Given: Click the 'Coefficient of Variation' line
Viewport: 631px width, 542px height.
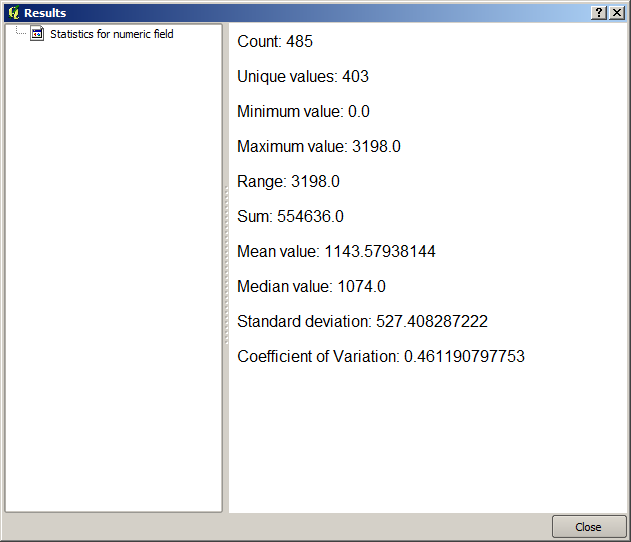Looking at the screenshot, I should [x=380, y=357].
